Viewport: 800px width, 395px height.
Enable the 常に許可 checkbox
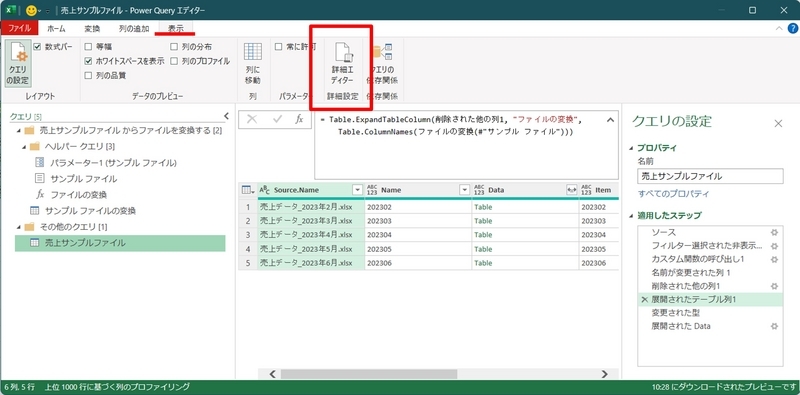tap(279, 47)
